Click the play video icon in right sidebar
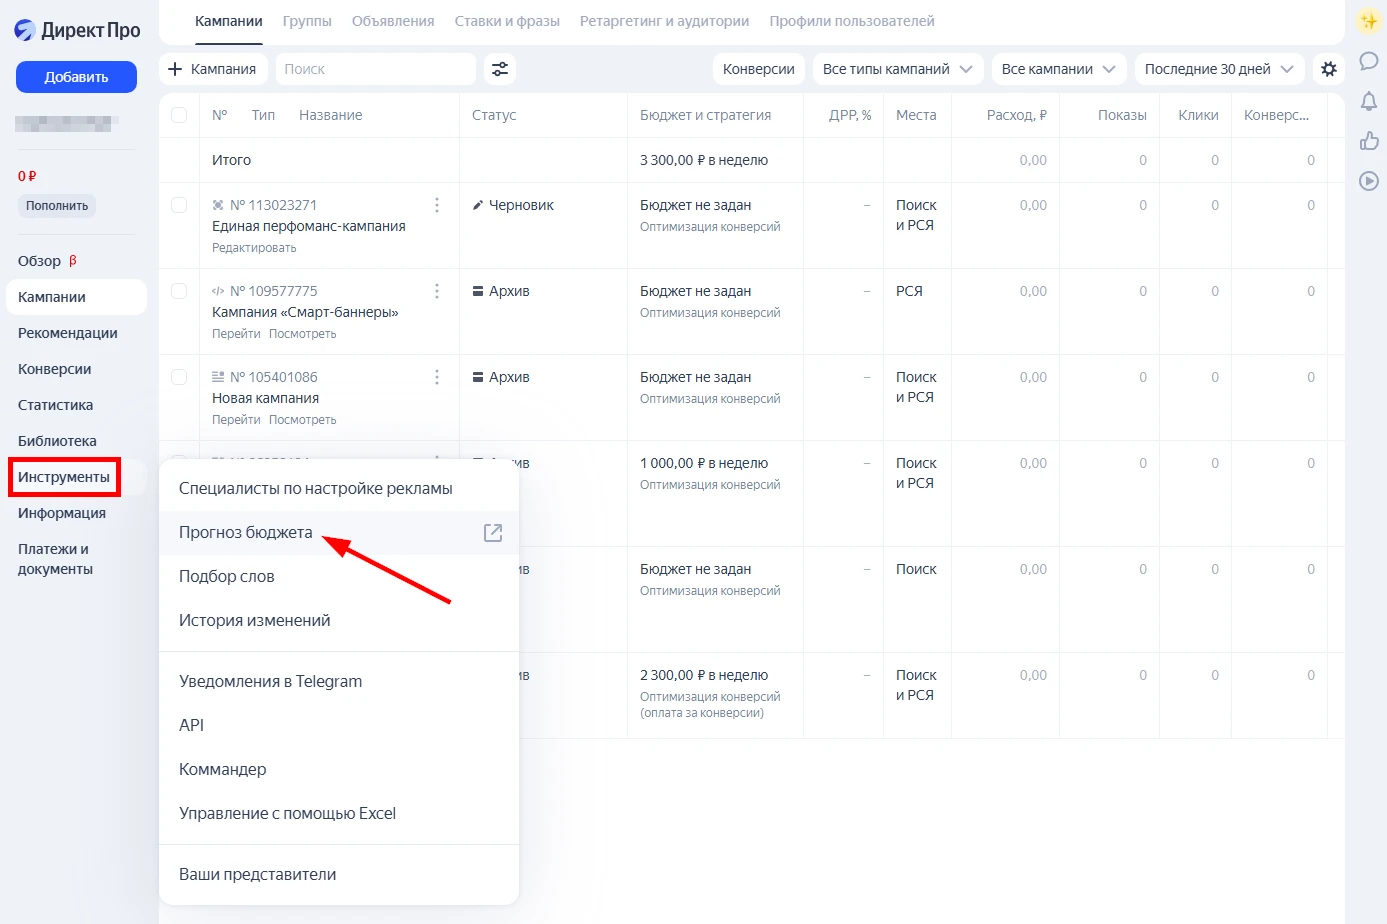This screenshot has height=924, width=1387. [x=1368, y=181]
